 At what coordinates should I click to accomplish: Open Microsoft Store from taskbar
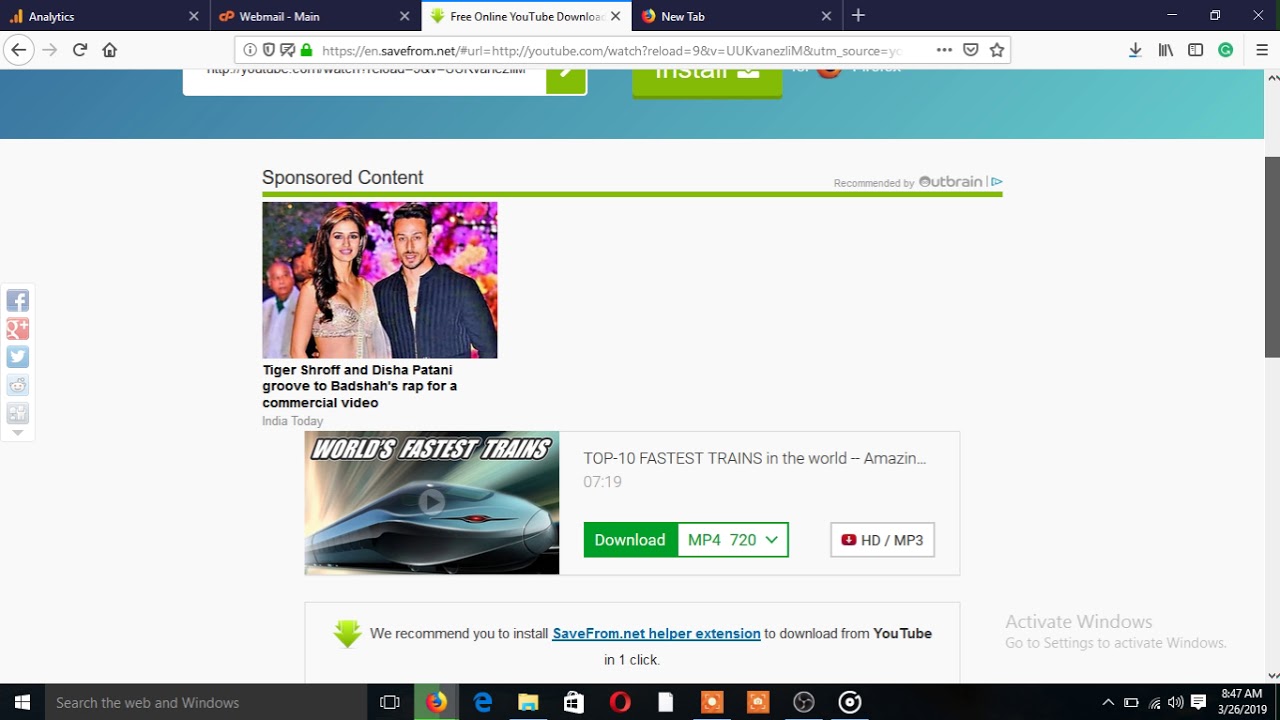[573, 702]
